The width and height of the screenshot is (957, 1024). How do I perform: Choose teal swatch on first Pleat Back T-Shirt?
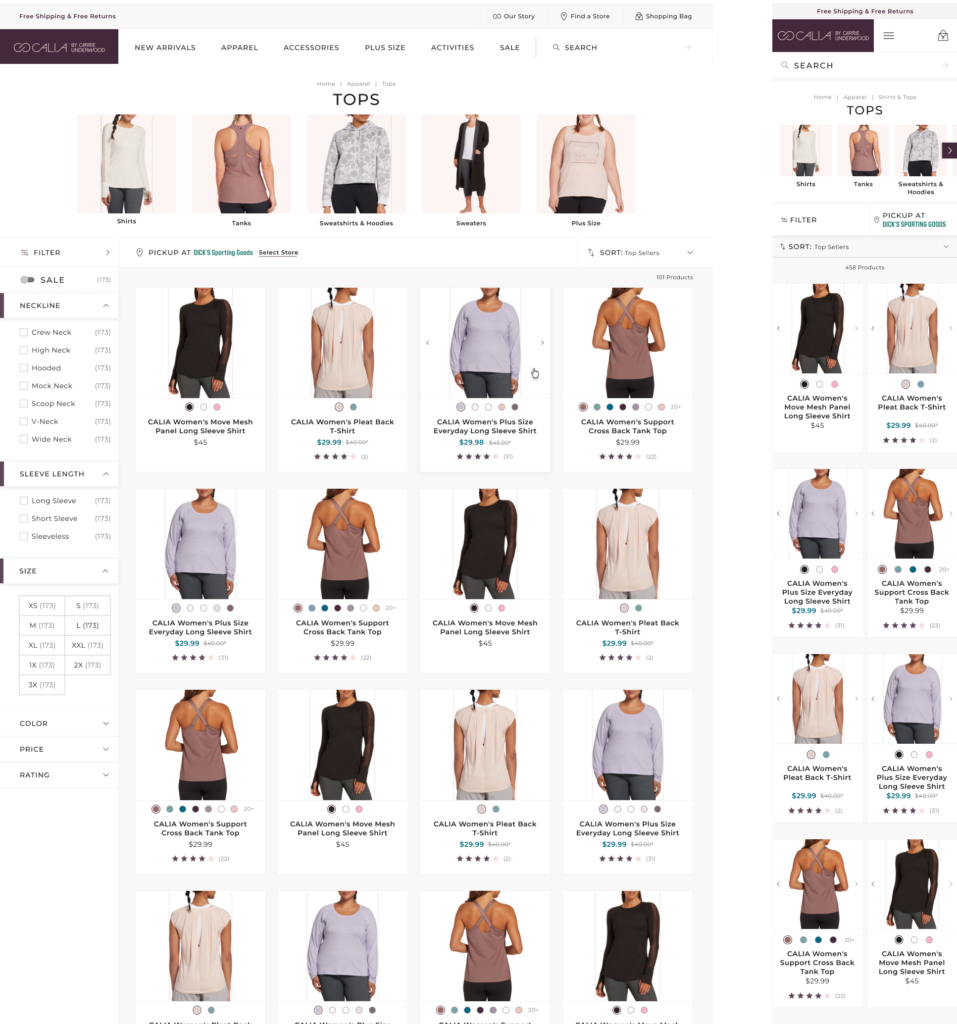353,407
